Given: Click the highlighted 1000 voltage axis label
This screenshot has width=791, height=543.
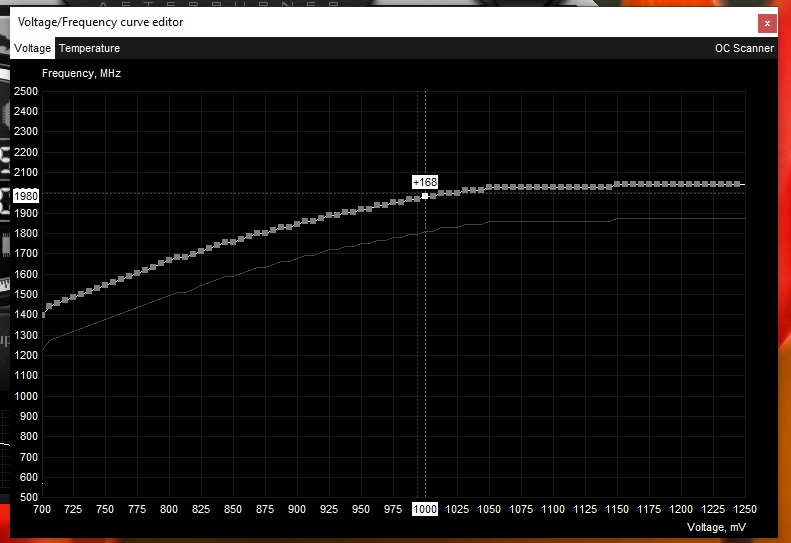Looking at the screenshot, I should tap(425, 509).
